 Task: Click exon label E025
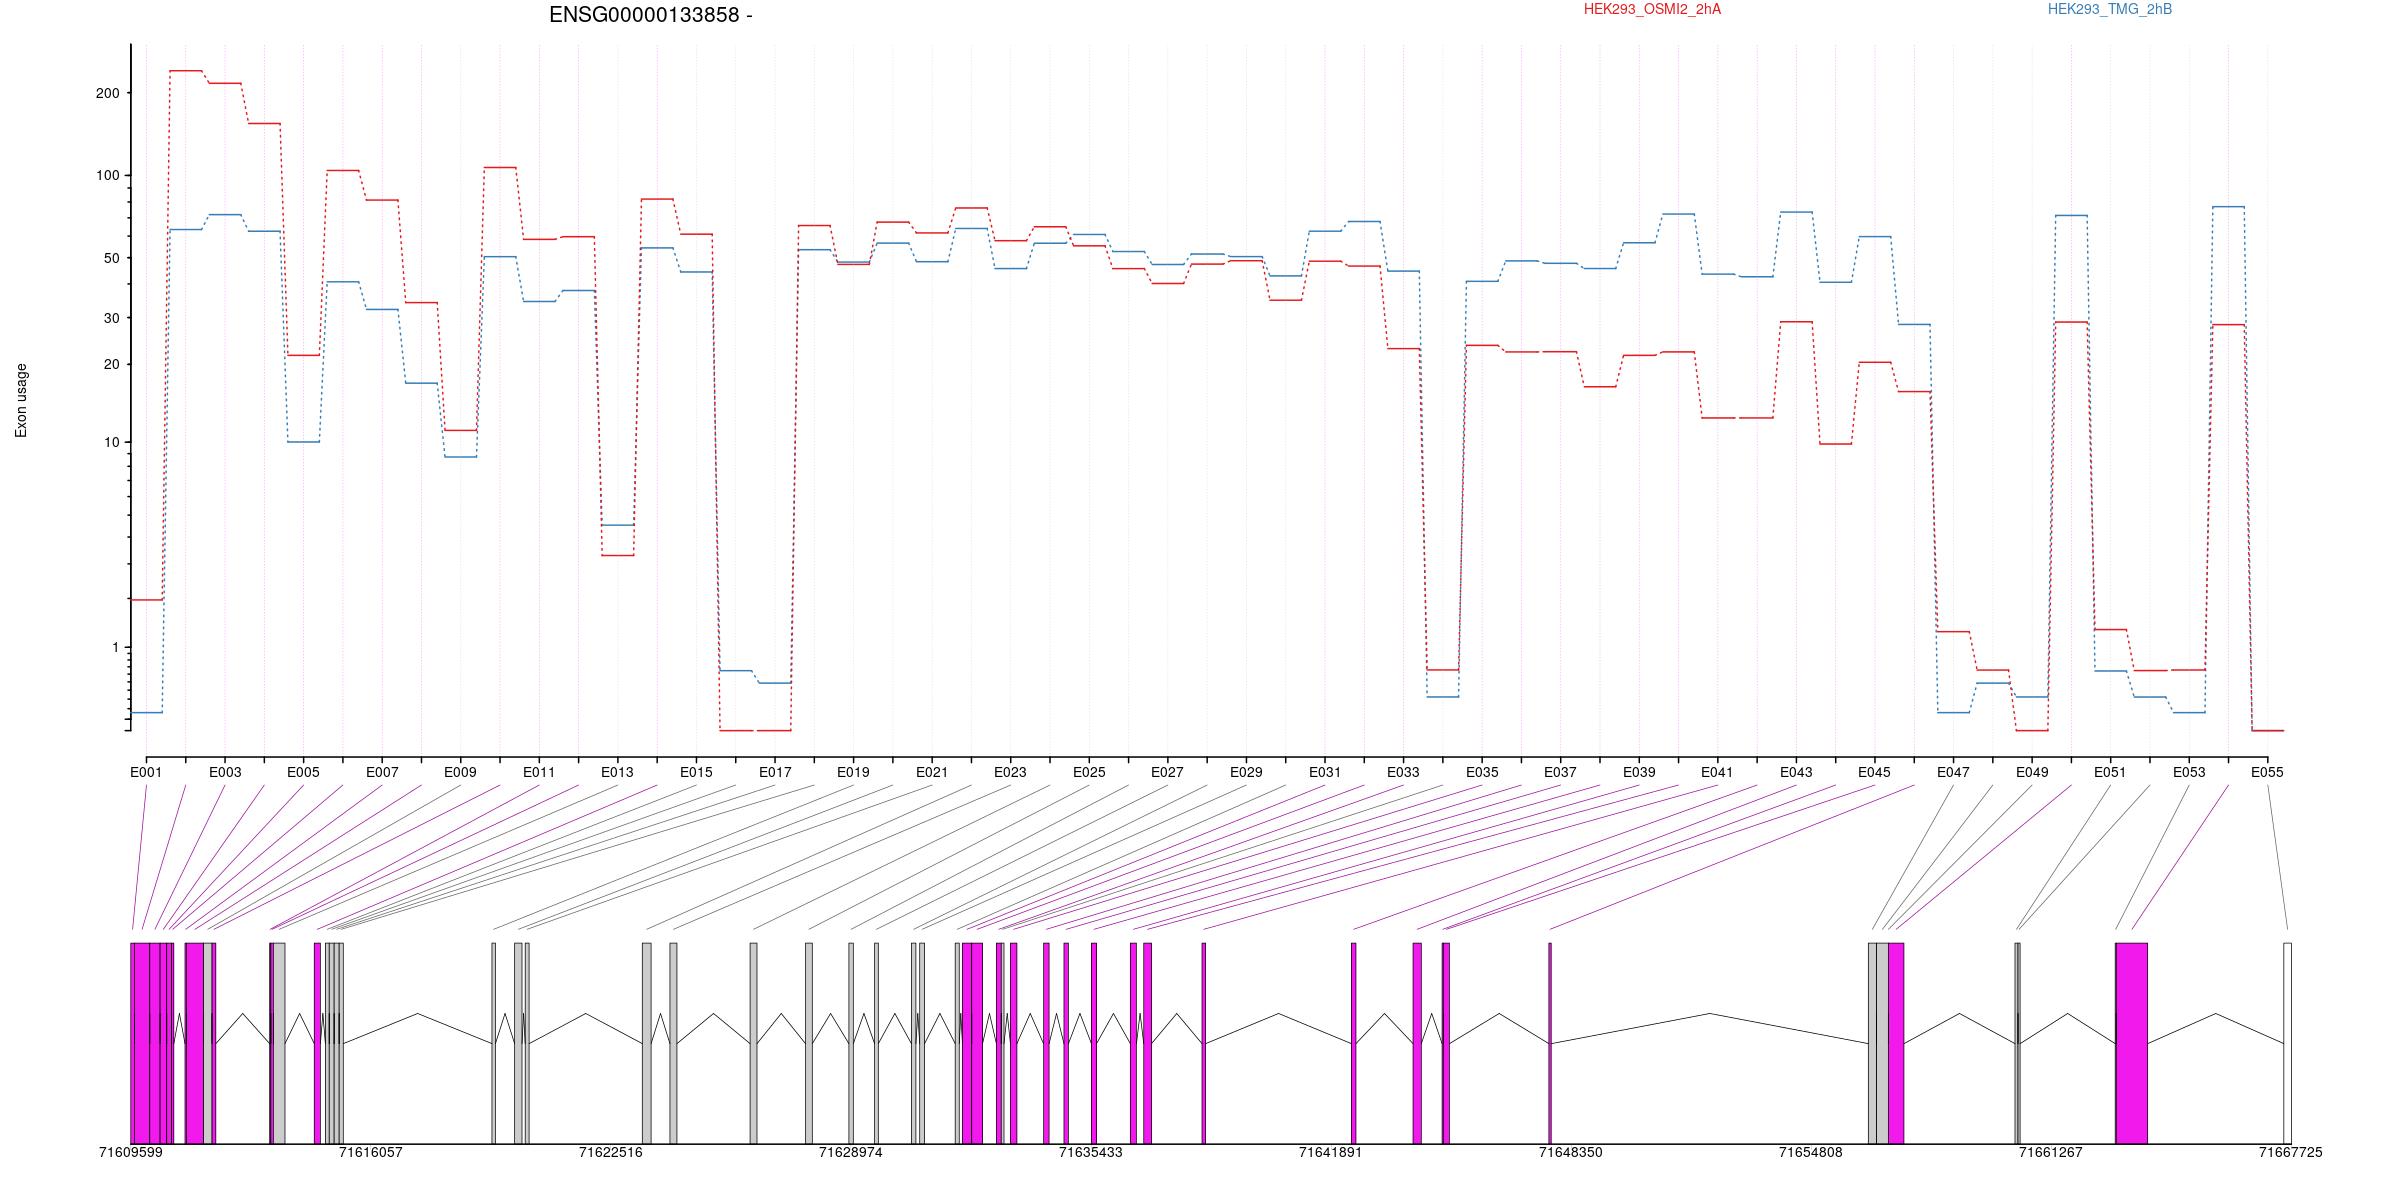(1089, 772)
